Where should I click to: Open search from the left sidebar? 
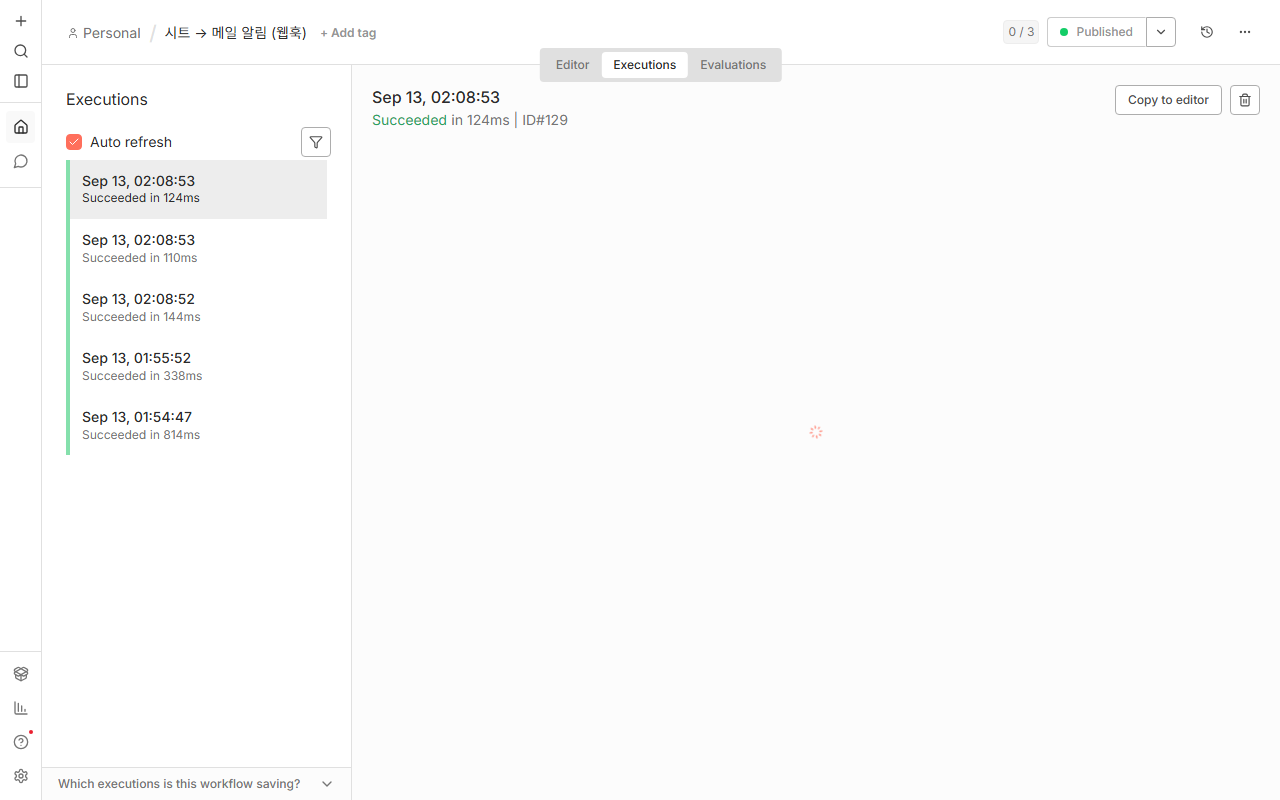pos(21,51)
